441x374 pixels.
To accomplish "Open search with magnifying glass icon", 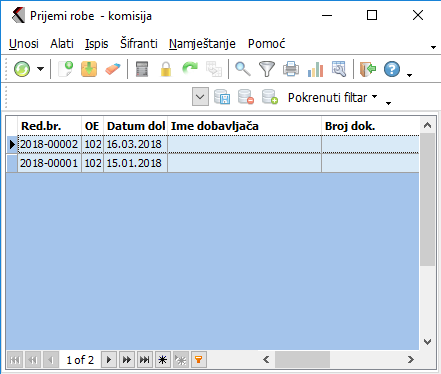I will click(x=243, y=69).
